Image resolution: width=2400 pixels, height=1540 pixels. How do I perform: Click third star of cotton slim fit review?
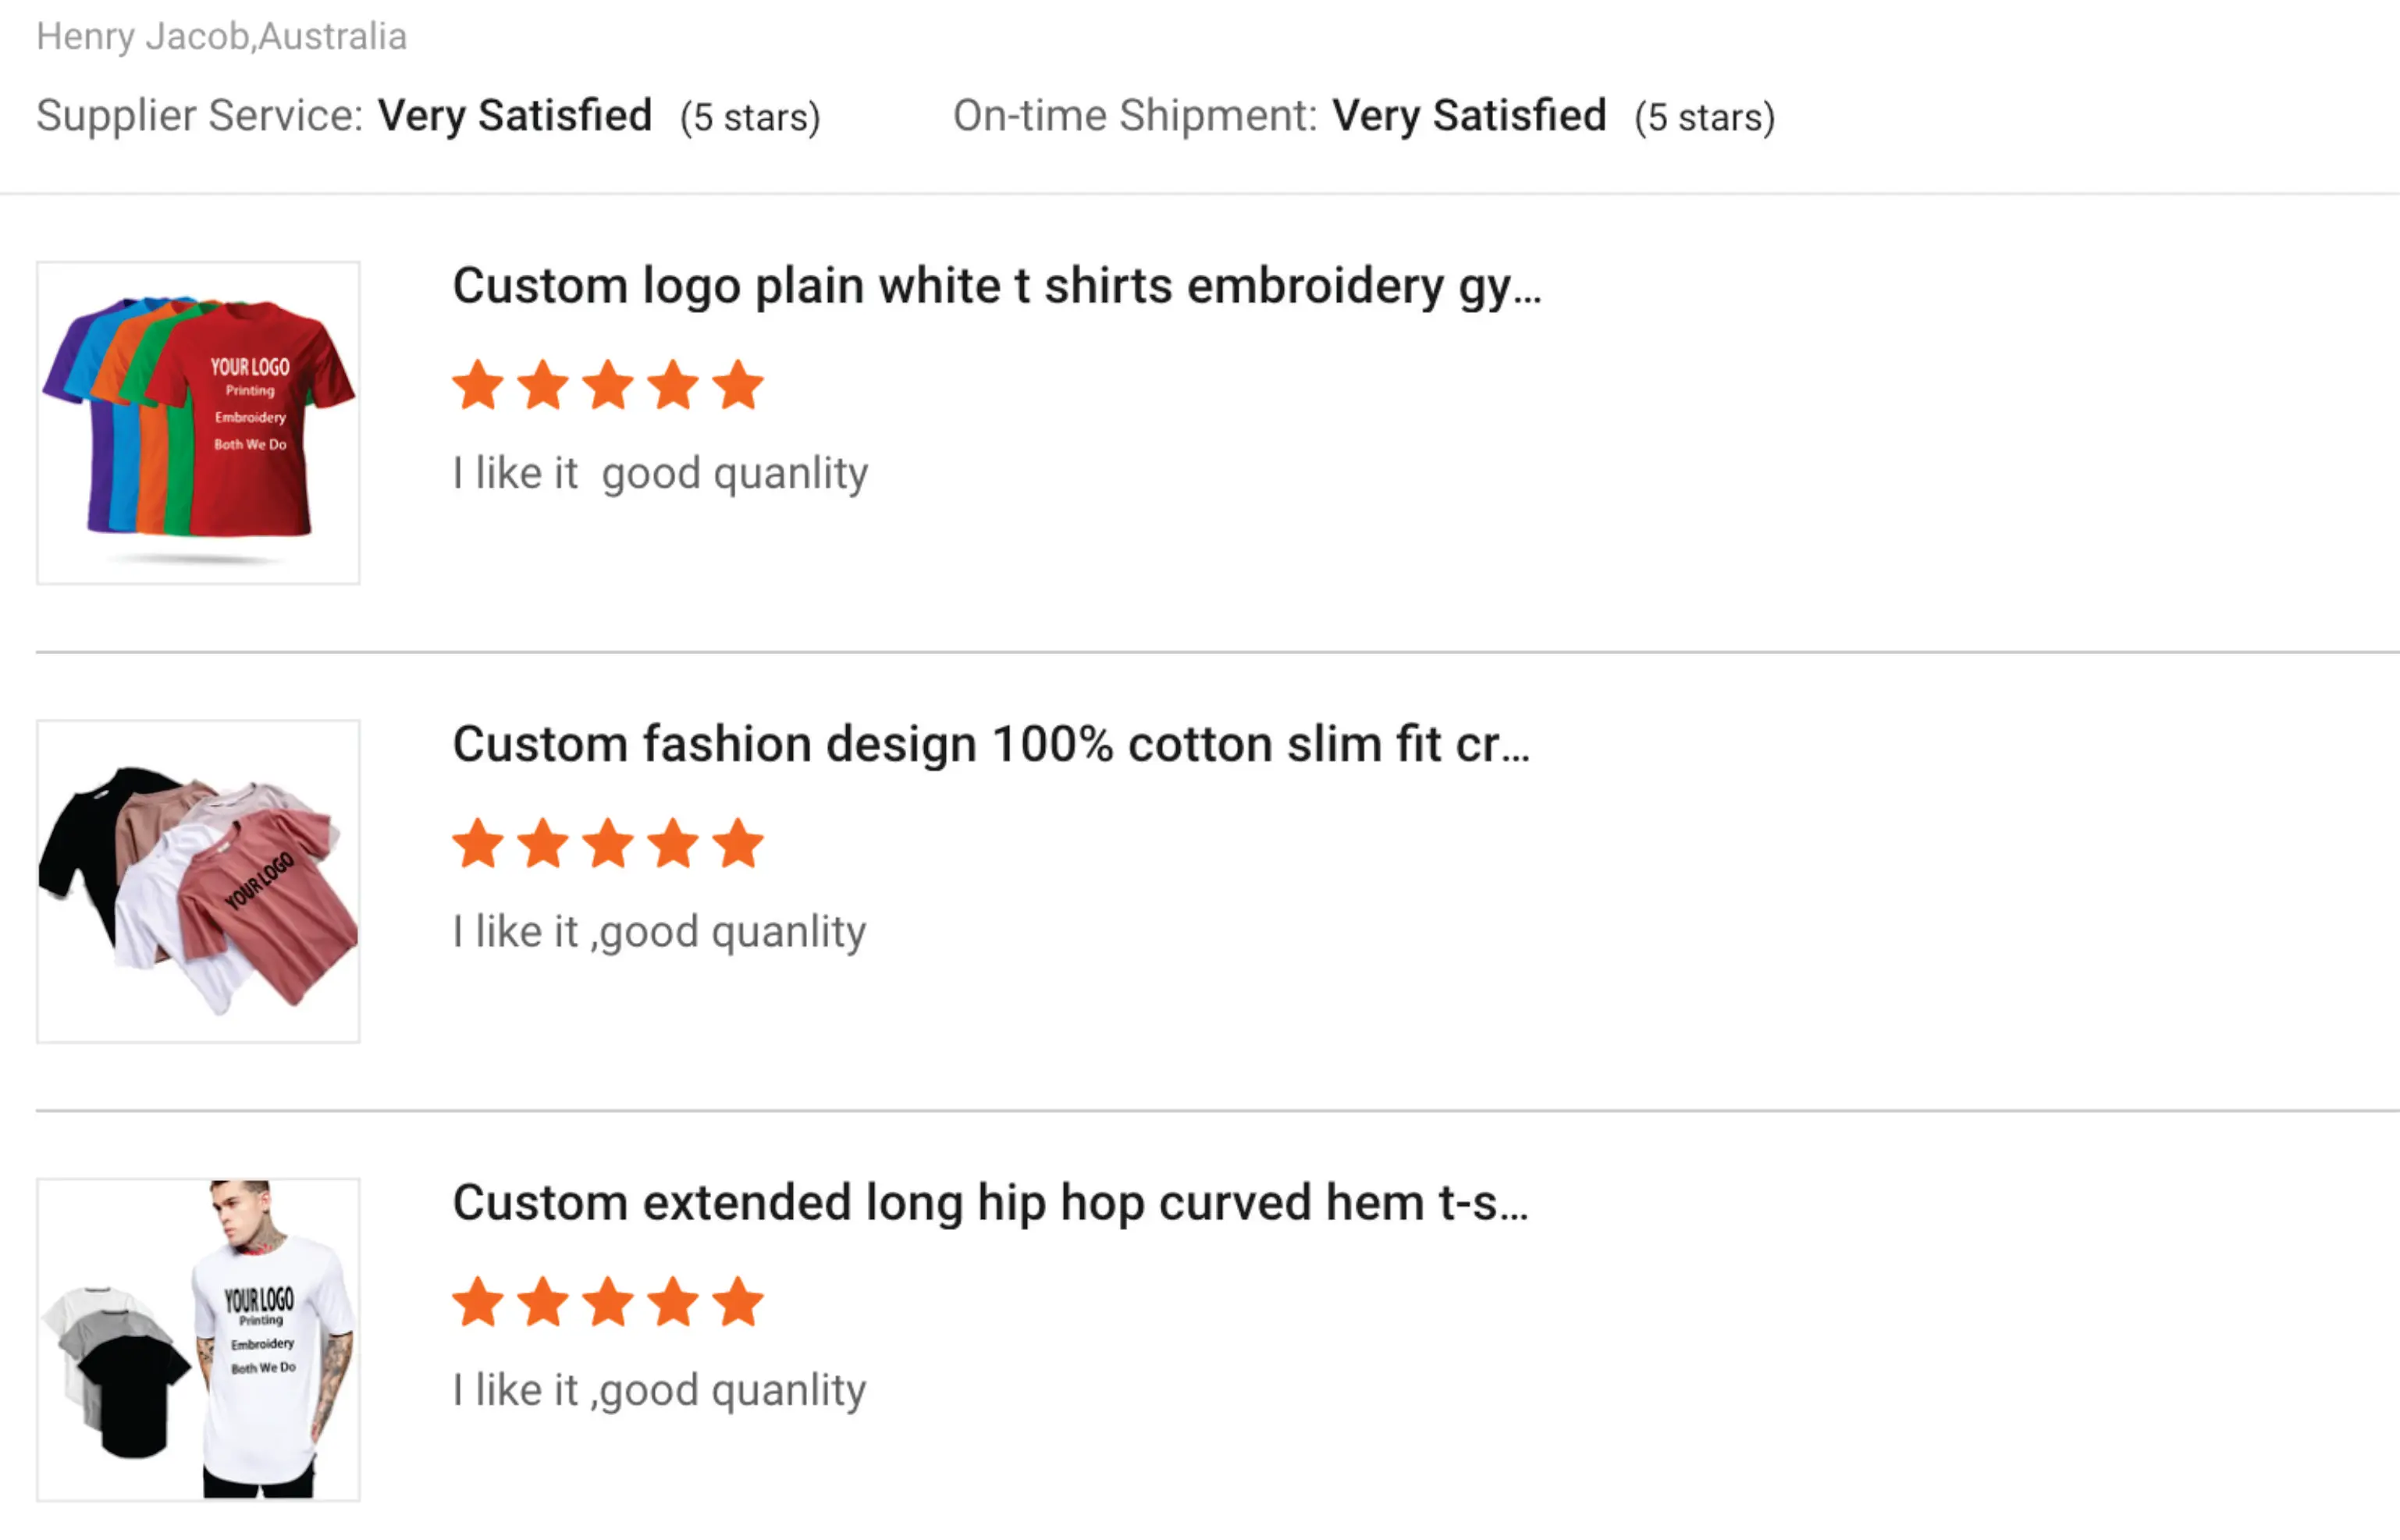[608, 844]
